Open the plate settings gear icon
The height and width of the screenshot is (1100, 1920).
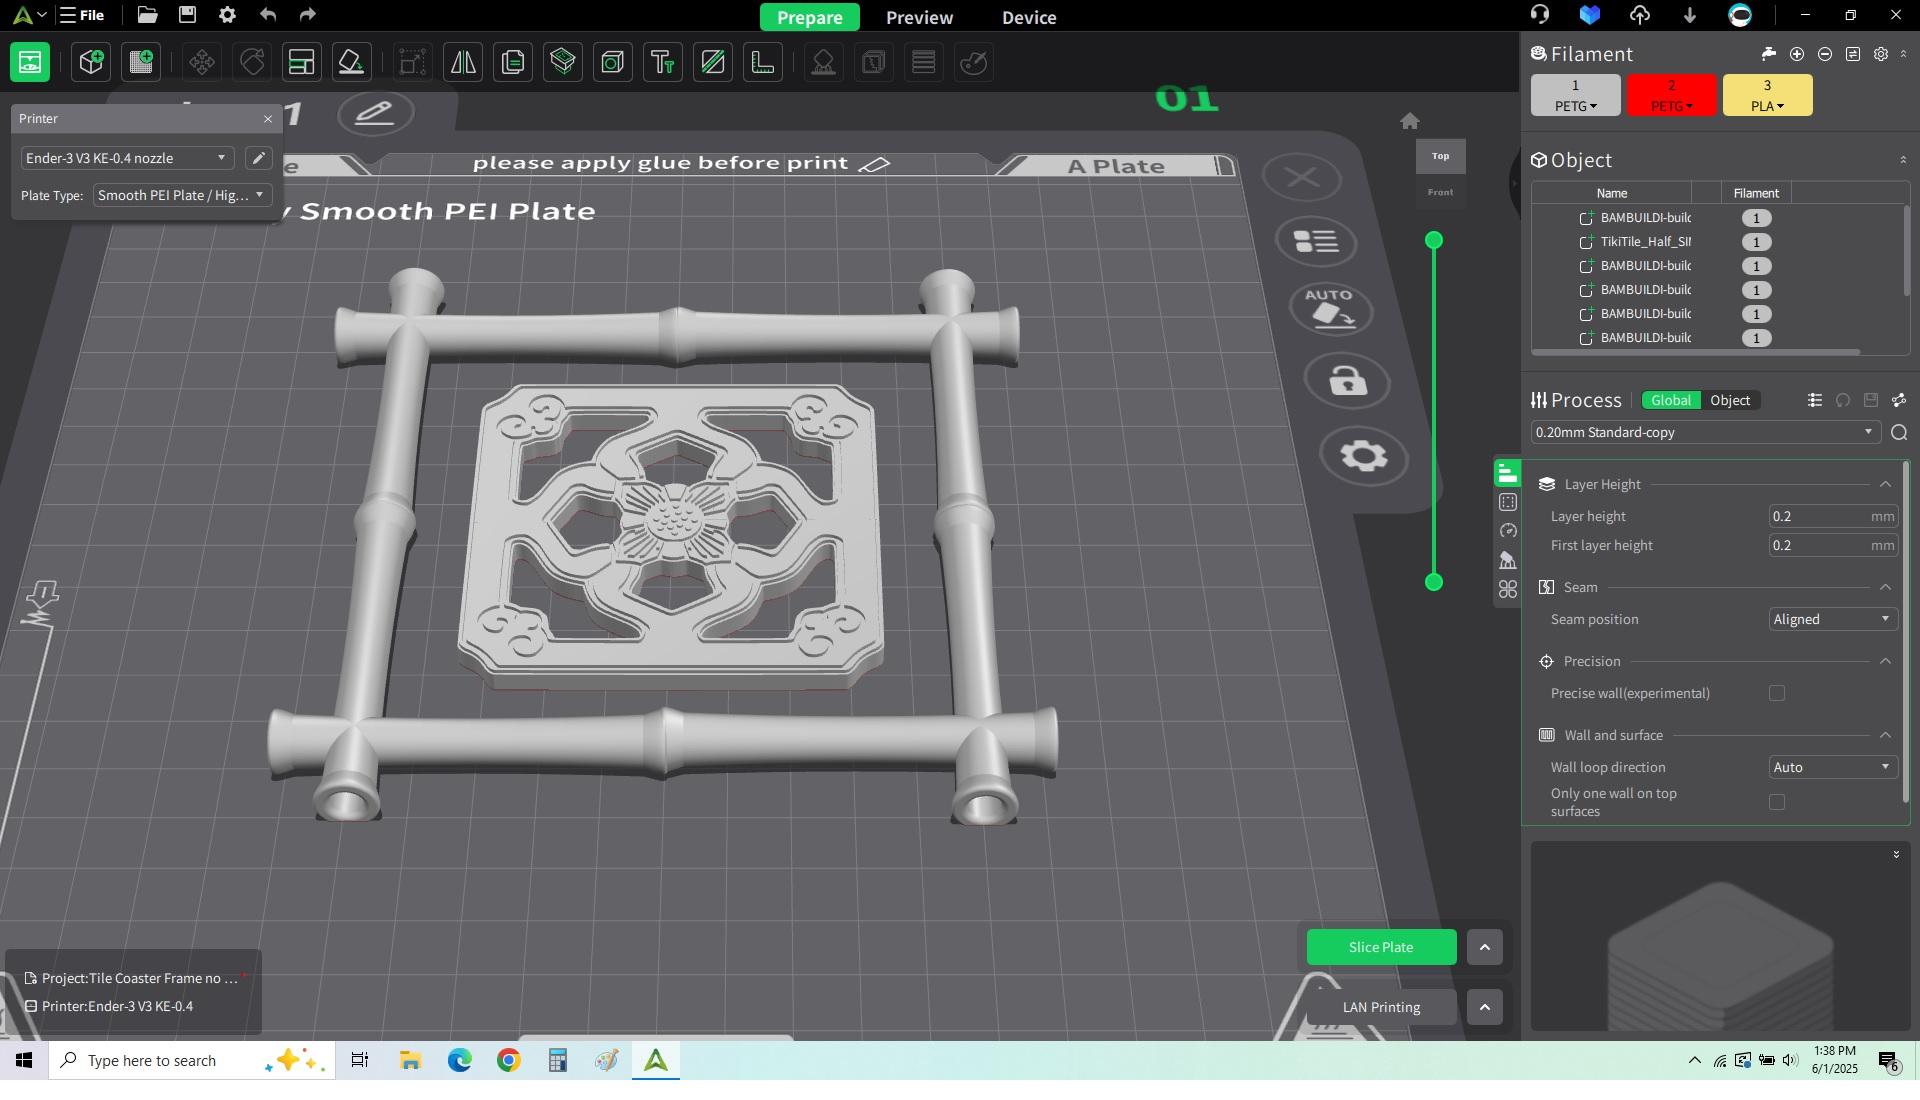point(1363,456)
